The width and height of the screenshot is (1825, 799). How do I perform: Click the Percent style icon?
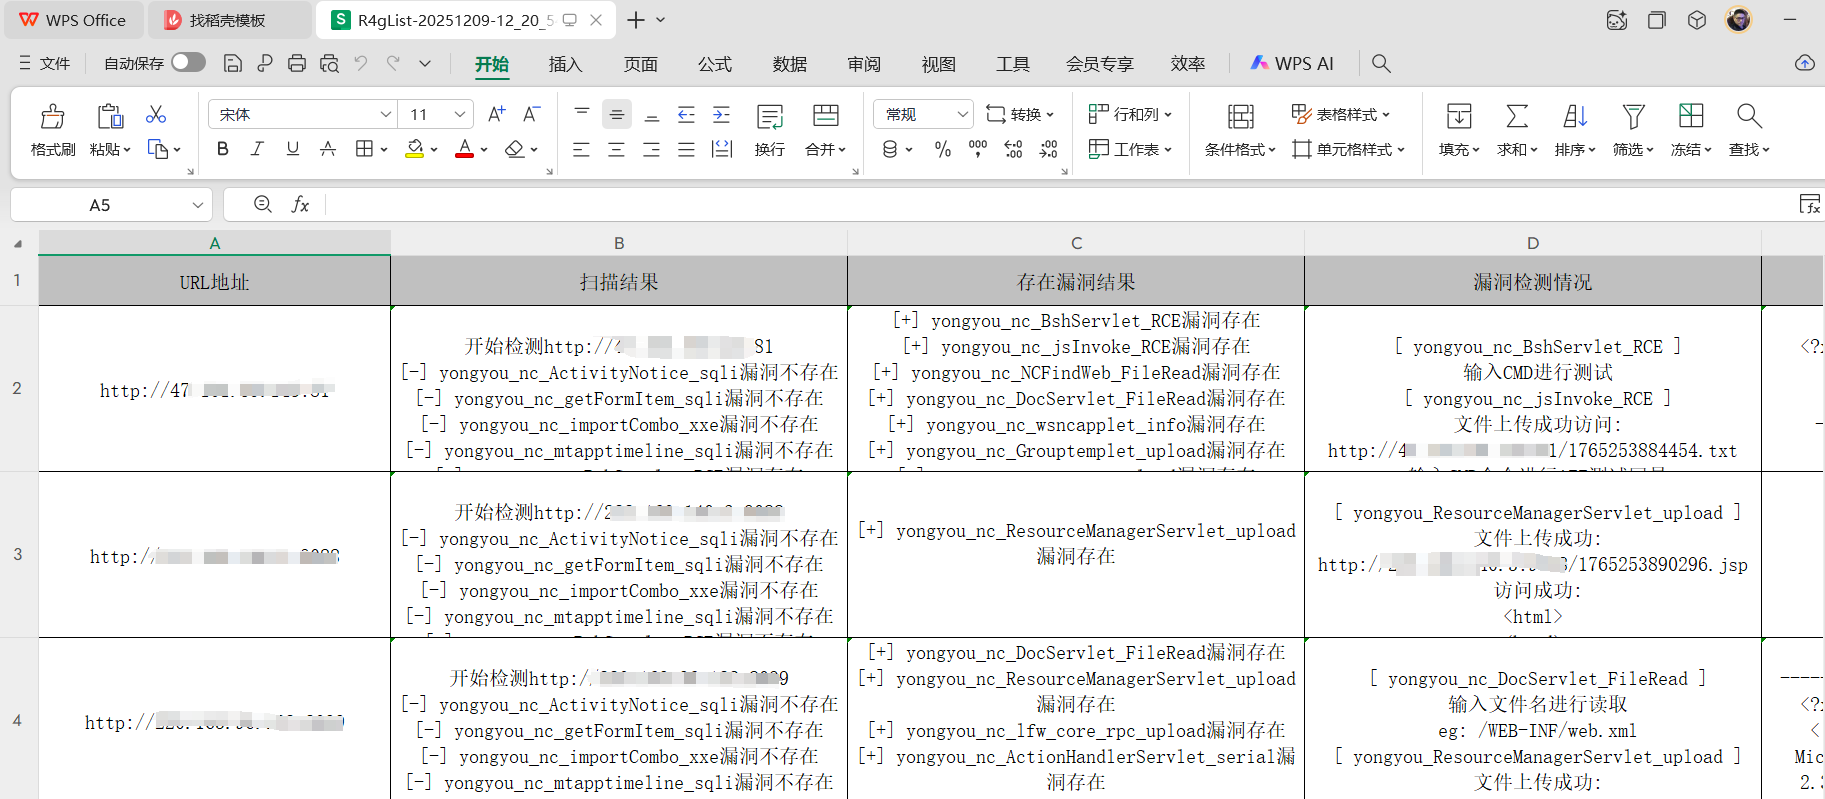click(942, 149)
